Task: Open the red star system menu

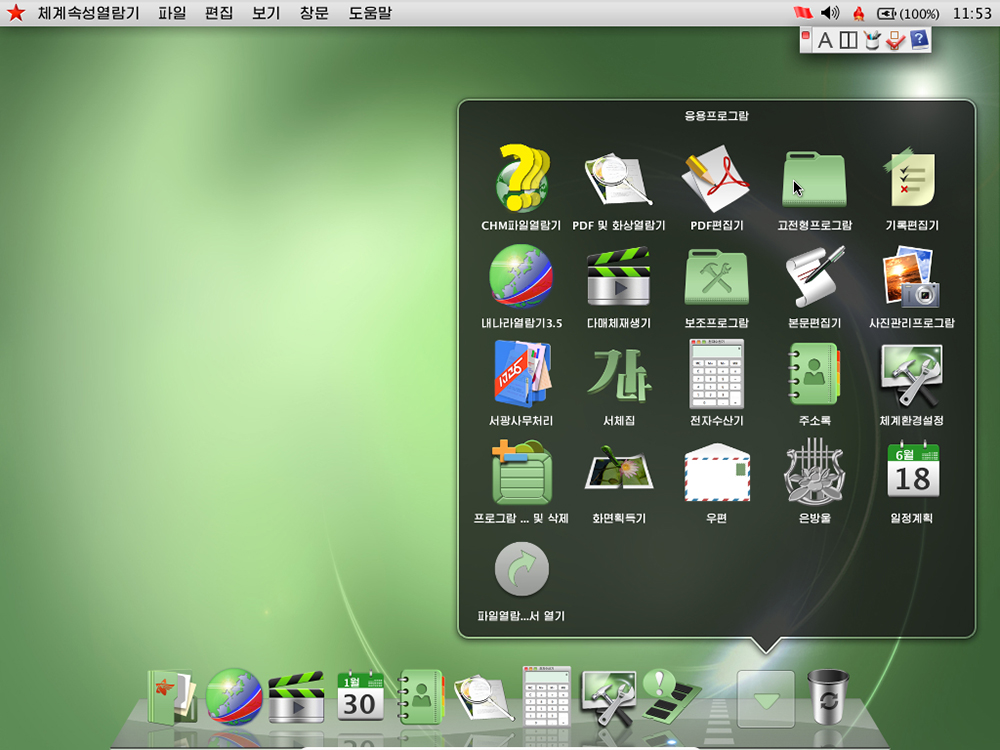Action: (16, 12)
